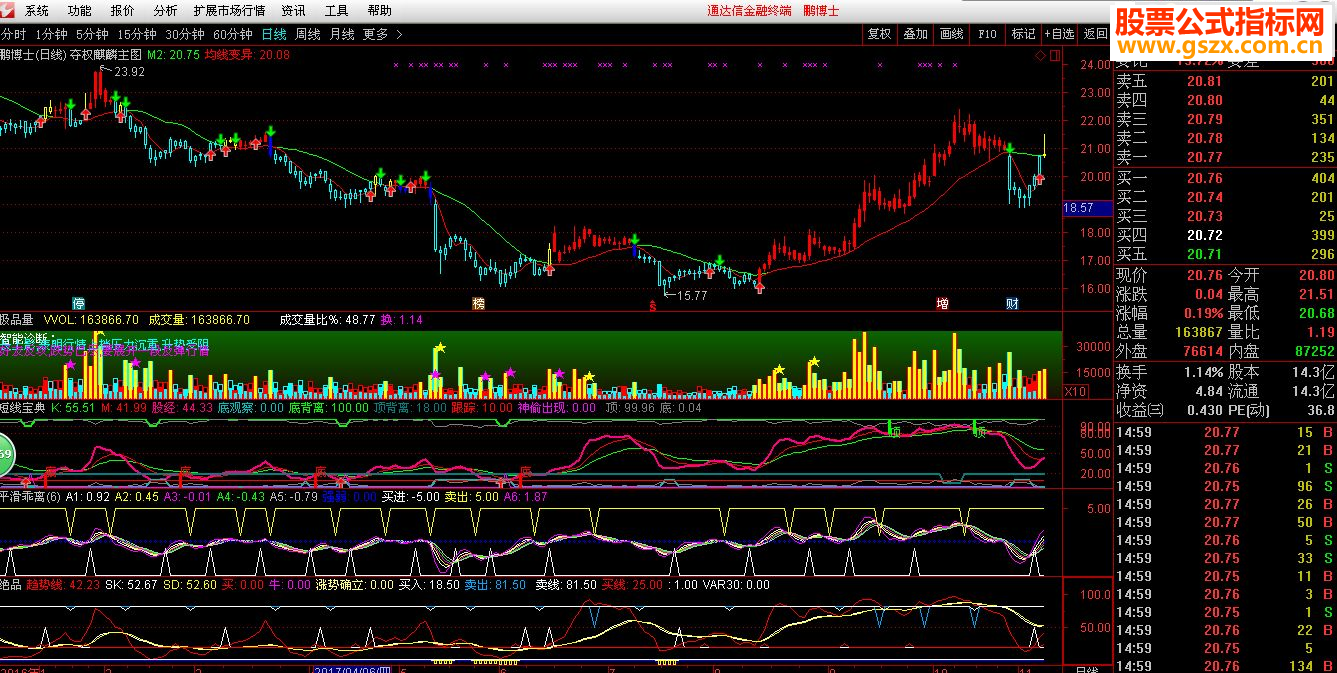Click the 增 event marker on chart

pyautogui.click(x=942, y=302)
